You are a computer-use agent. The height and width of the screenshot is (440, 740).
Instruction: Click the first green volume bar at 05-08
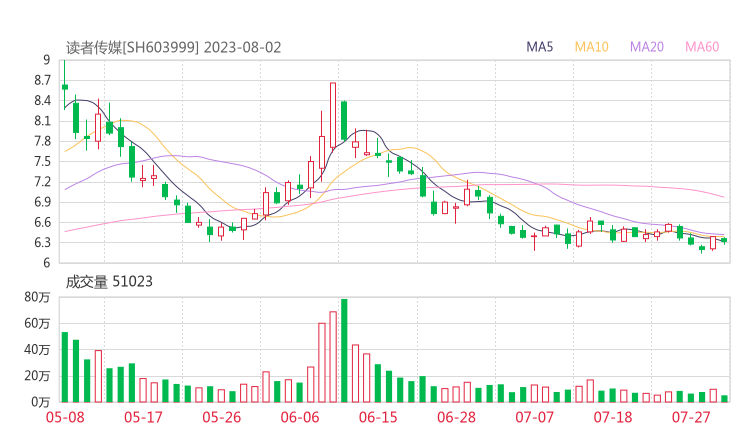65,367
